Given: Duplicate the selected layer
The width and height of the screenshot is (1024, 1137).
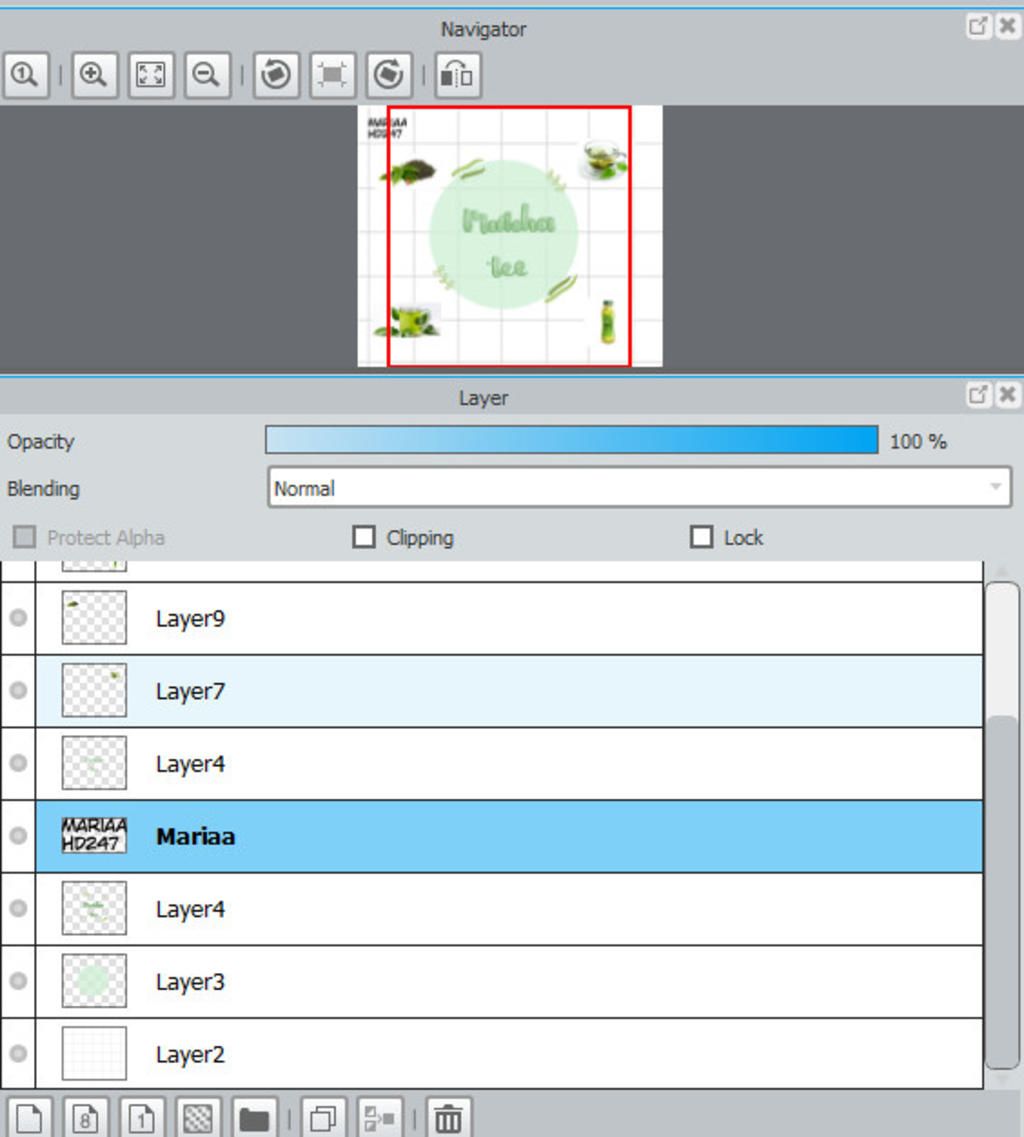Looking at the screenshot, I should 323,1117.
